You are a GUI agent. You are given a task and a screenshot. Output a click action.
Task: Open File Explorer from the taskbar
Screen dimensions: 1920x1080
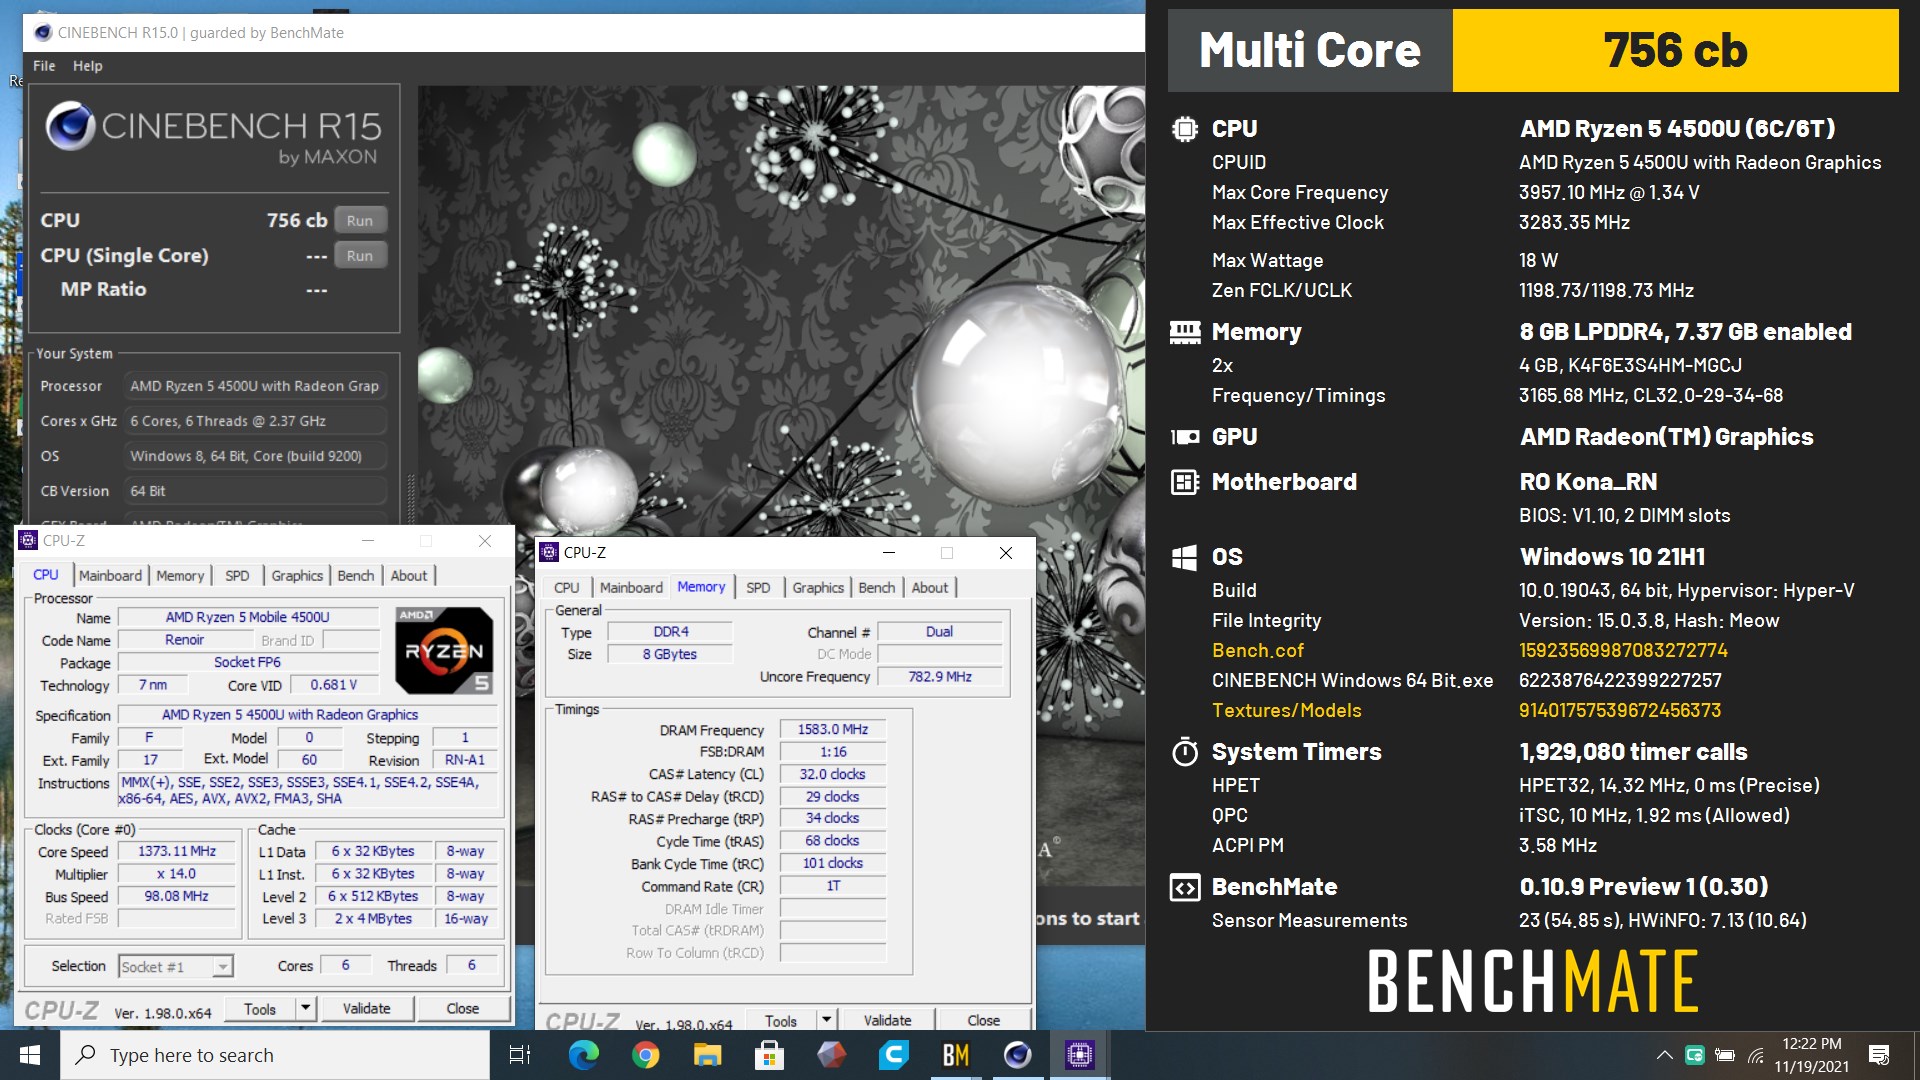point(707,1055)
